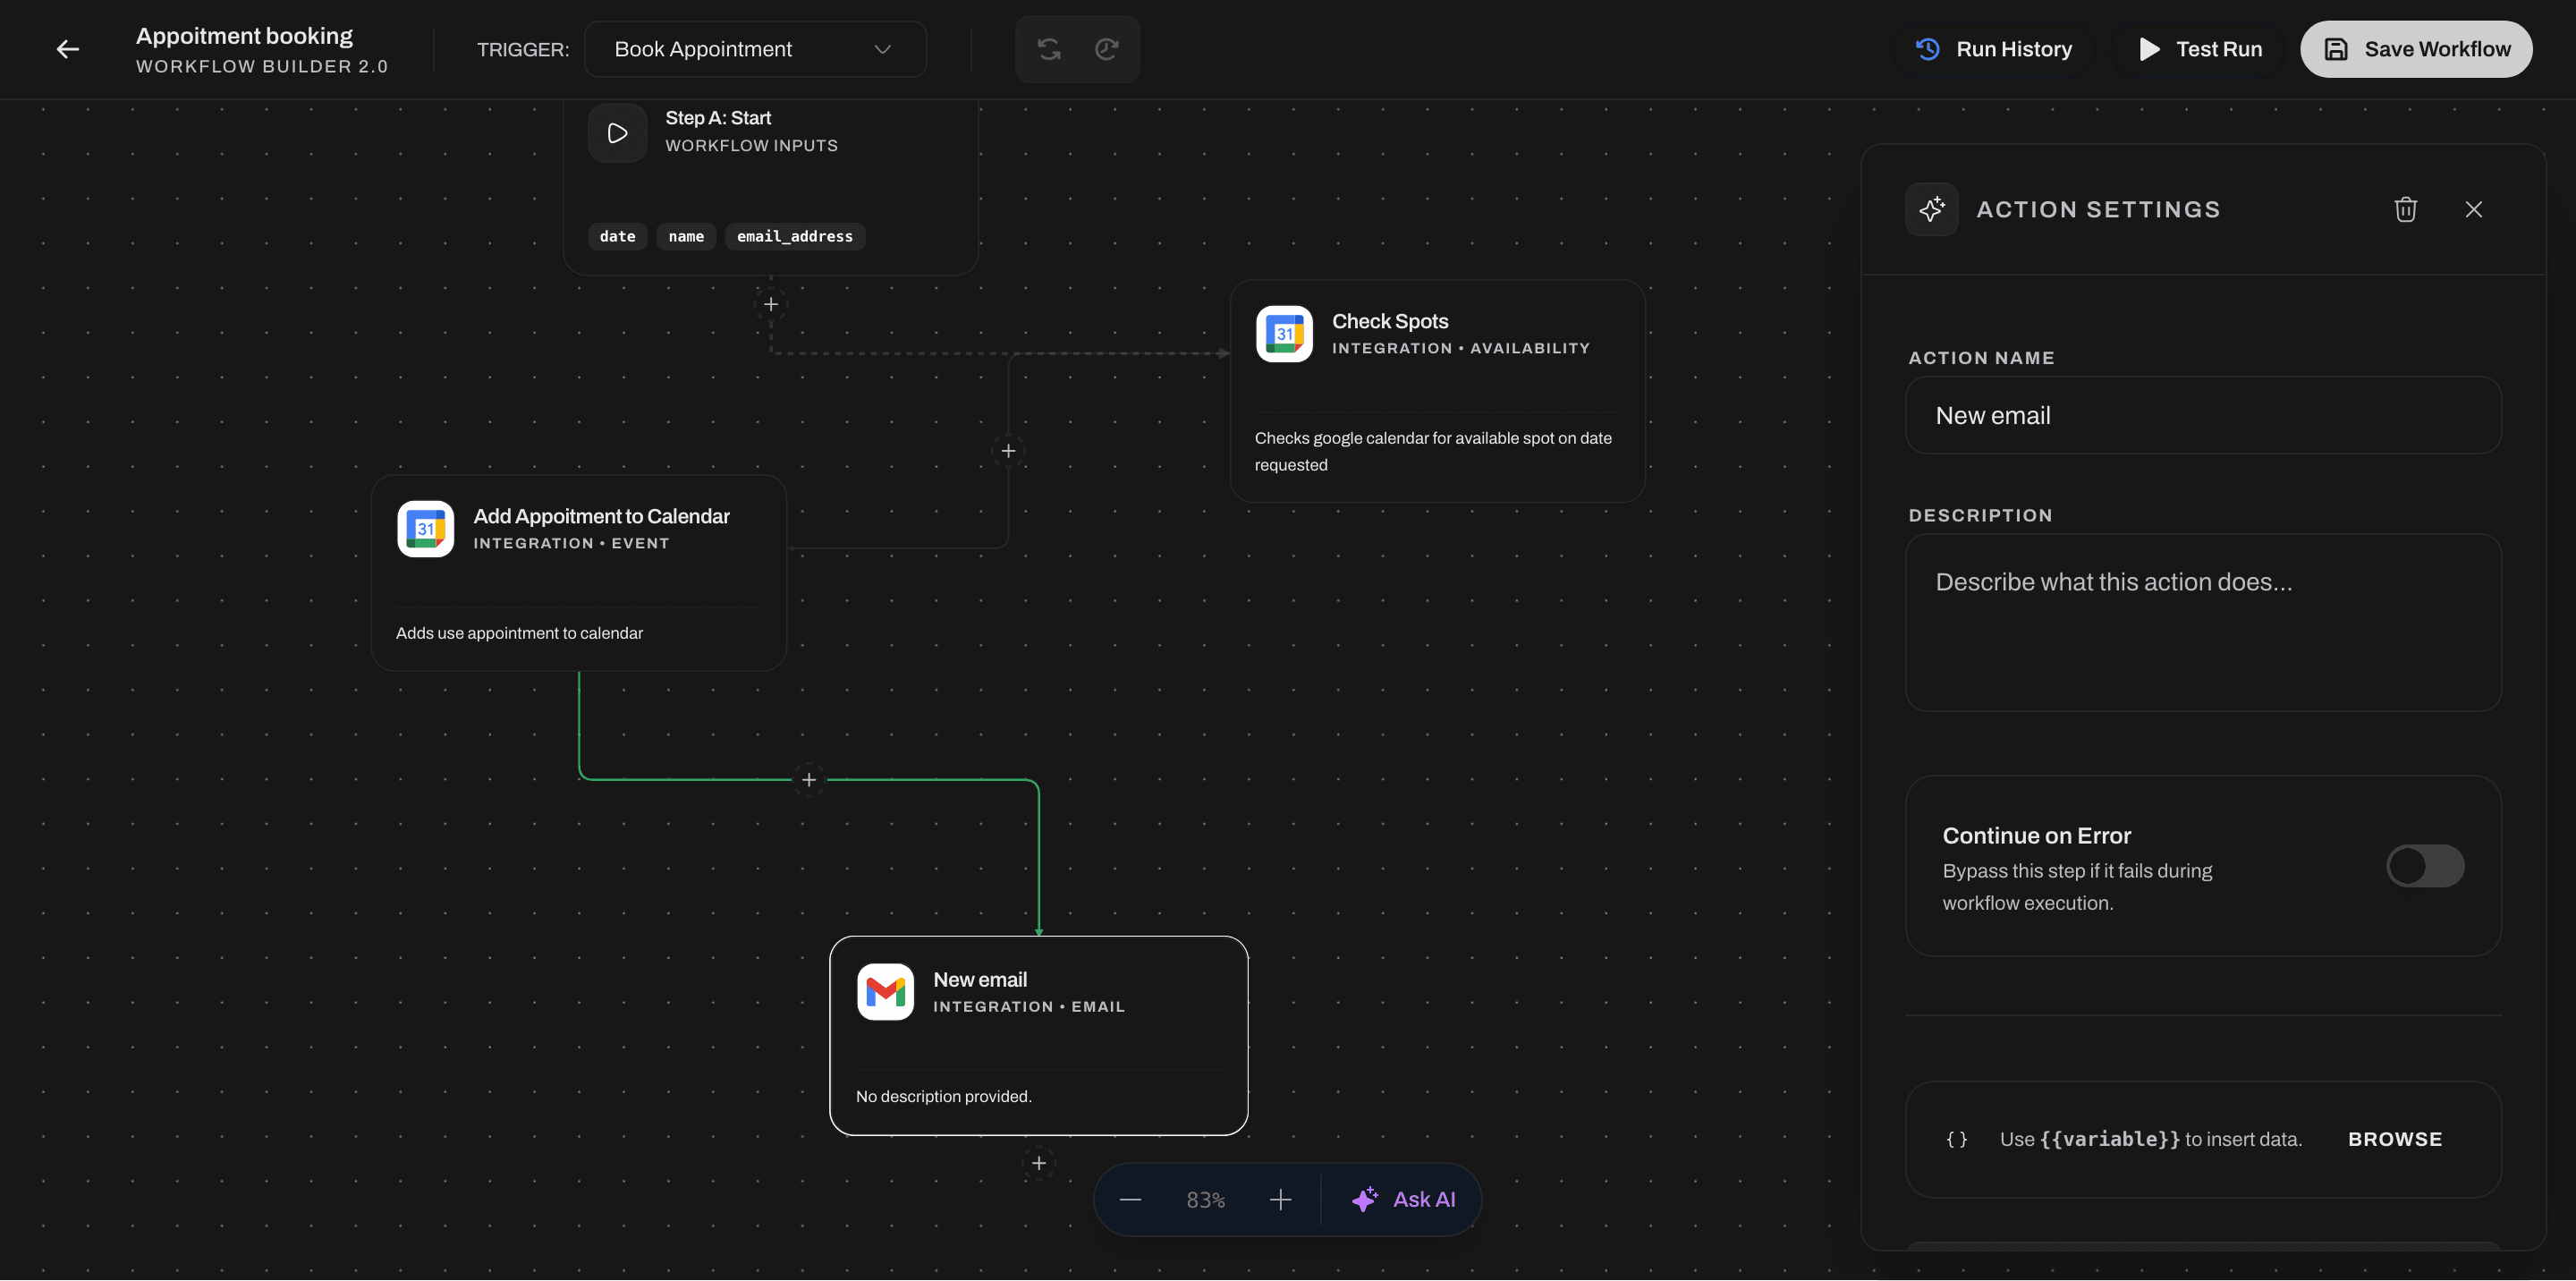Click the redo icon in the toolbar
The width and height of the screenshot is (2576, 1281).
1106,49
